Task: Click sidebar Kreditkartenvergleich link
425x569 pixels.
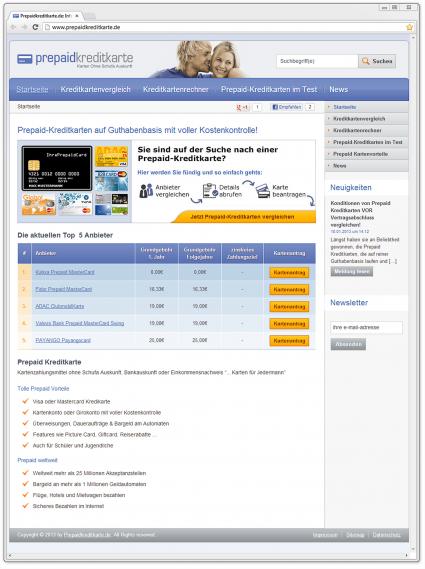Action: point(359,119)
